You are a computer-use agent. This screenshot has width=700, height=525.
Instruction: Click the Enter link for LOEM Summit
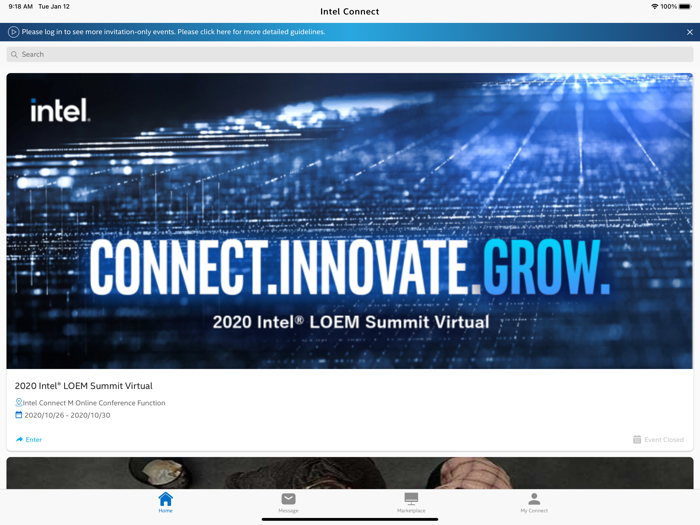(x=33, y=440)
